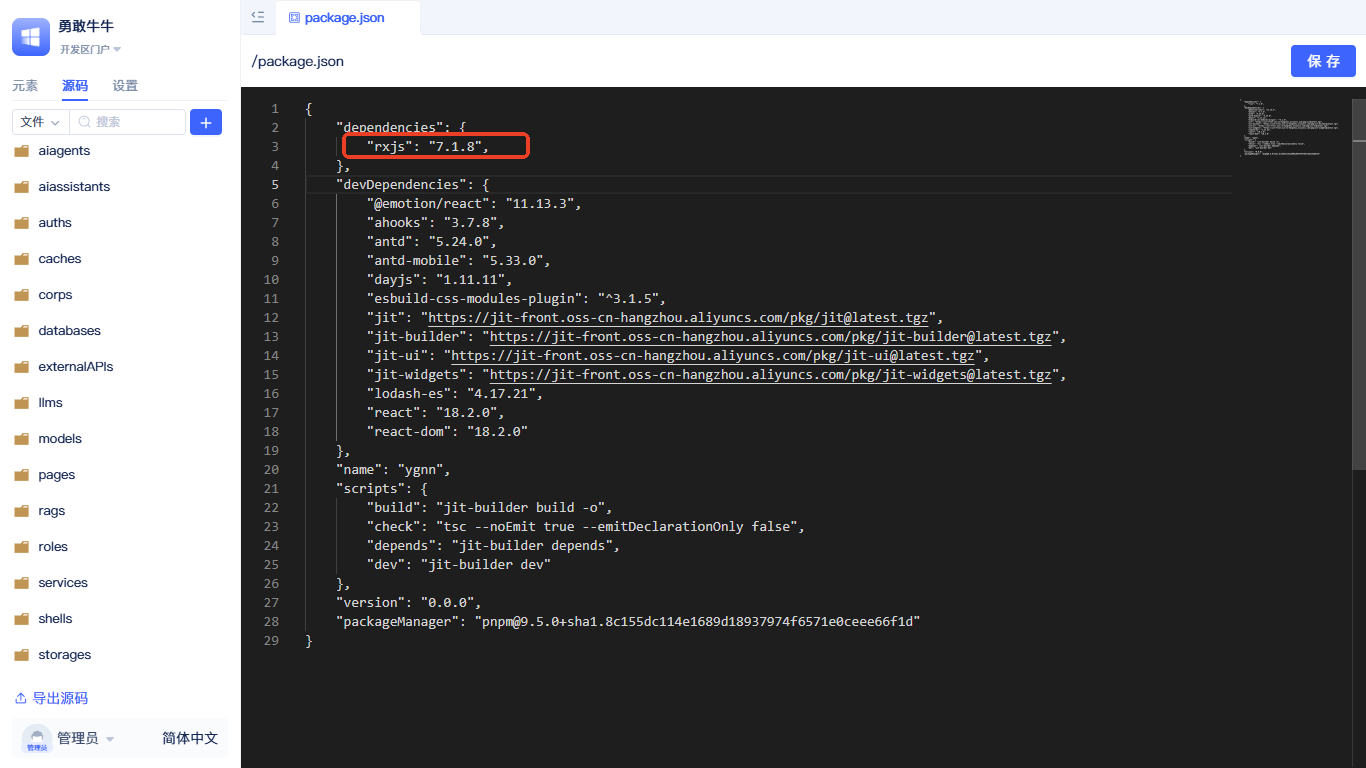Image resolution: width=1366 pixels, height=768 pixels.
Task: Click the search magnifier icon
Action: pyautogui.click(x=85, y=122)
